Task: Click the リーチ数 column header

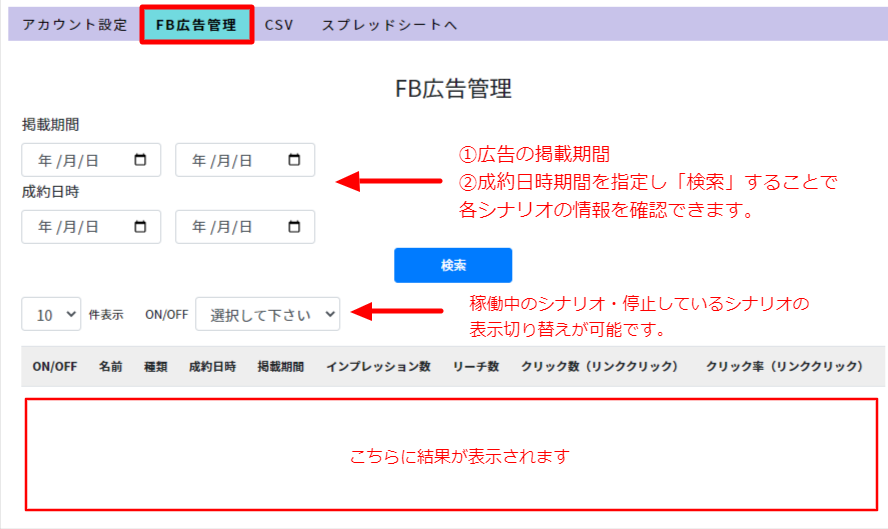Action: pyautogui.click(x=476, y=366)
